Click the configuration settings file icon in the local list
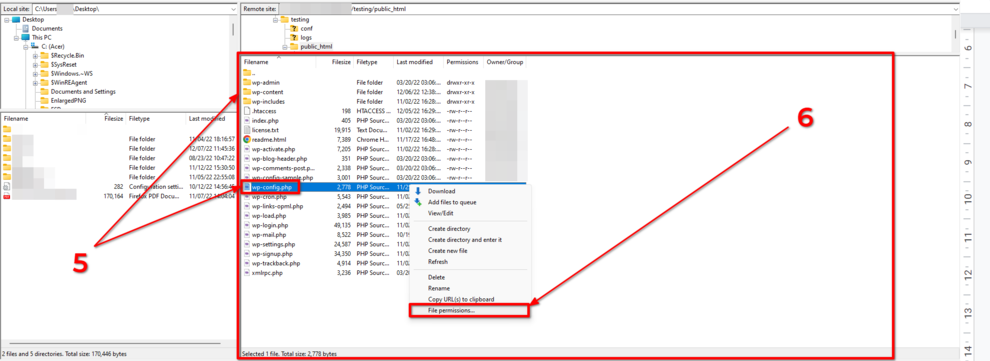This screenshot has width=990, height=361. pyautogui.click(x=6, y=187)
